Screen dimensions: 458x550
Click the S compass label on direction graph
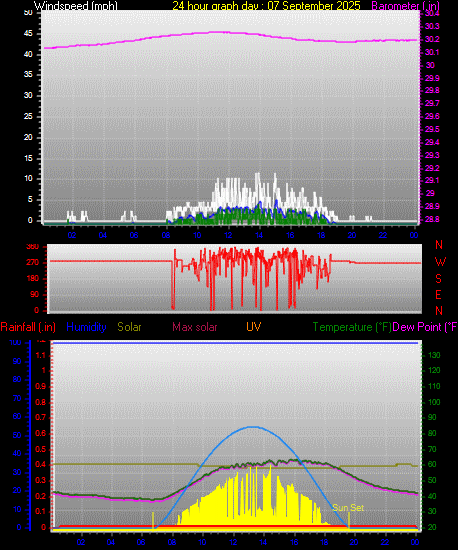(x=438, y=279)
